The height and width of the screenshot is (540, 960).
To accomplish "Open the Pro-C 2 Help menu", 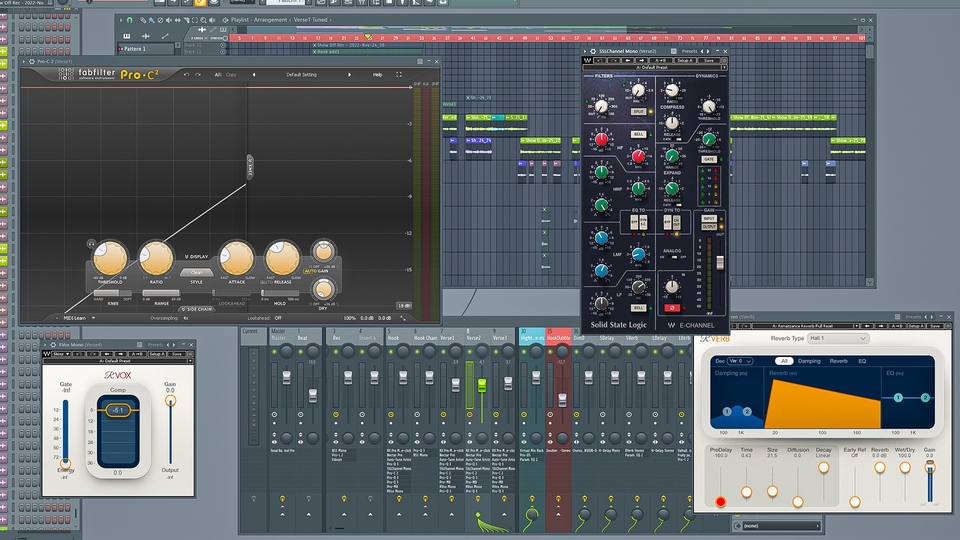I will [x=377, y=75].
